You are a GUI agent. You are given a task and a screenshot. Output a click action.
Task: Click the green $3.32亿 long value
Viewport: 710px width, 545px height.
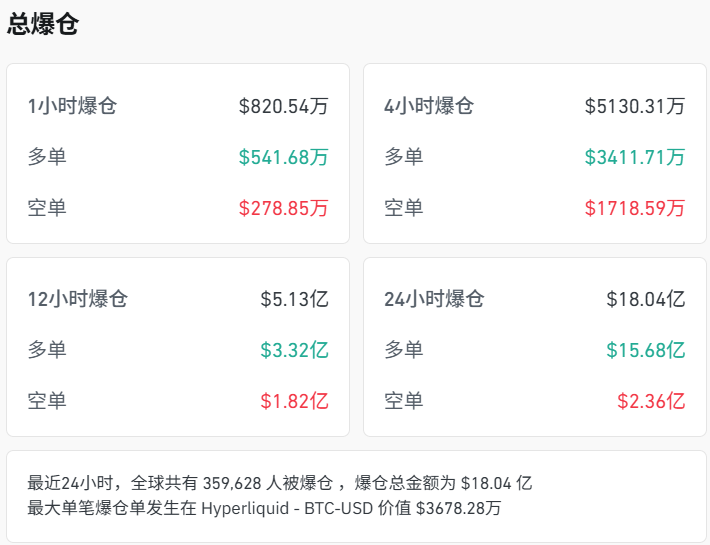[x=295, y=350]
